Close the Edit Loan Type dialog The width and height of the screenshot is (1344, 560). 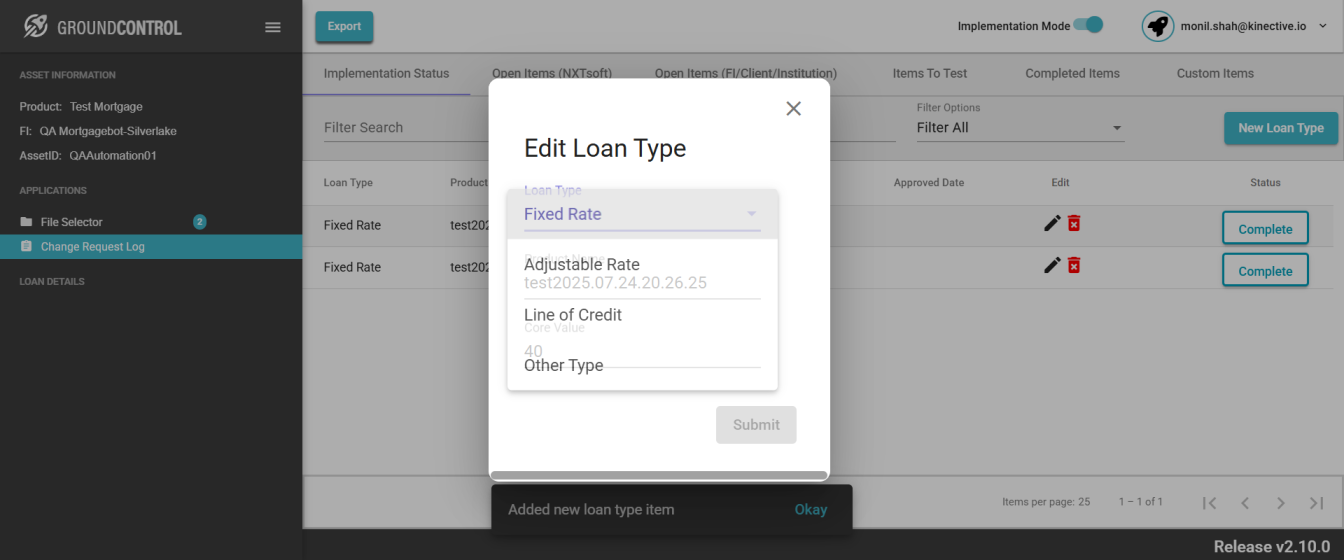coord(793,108)
